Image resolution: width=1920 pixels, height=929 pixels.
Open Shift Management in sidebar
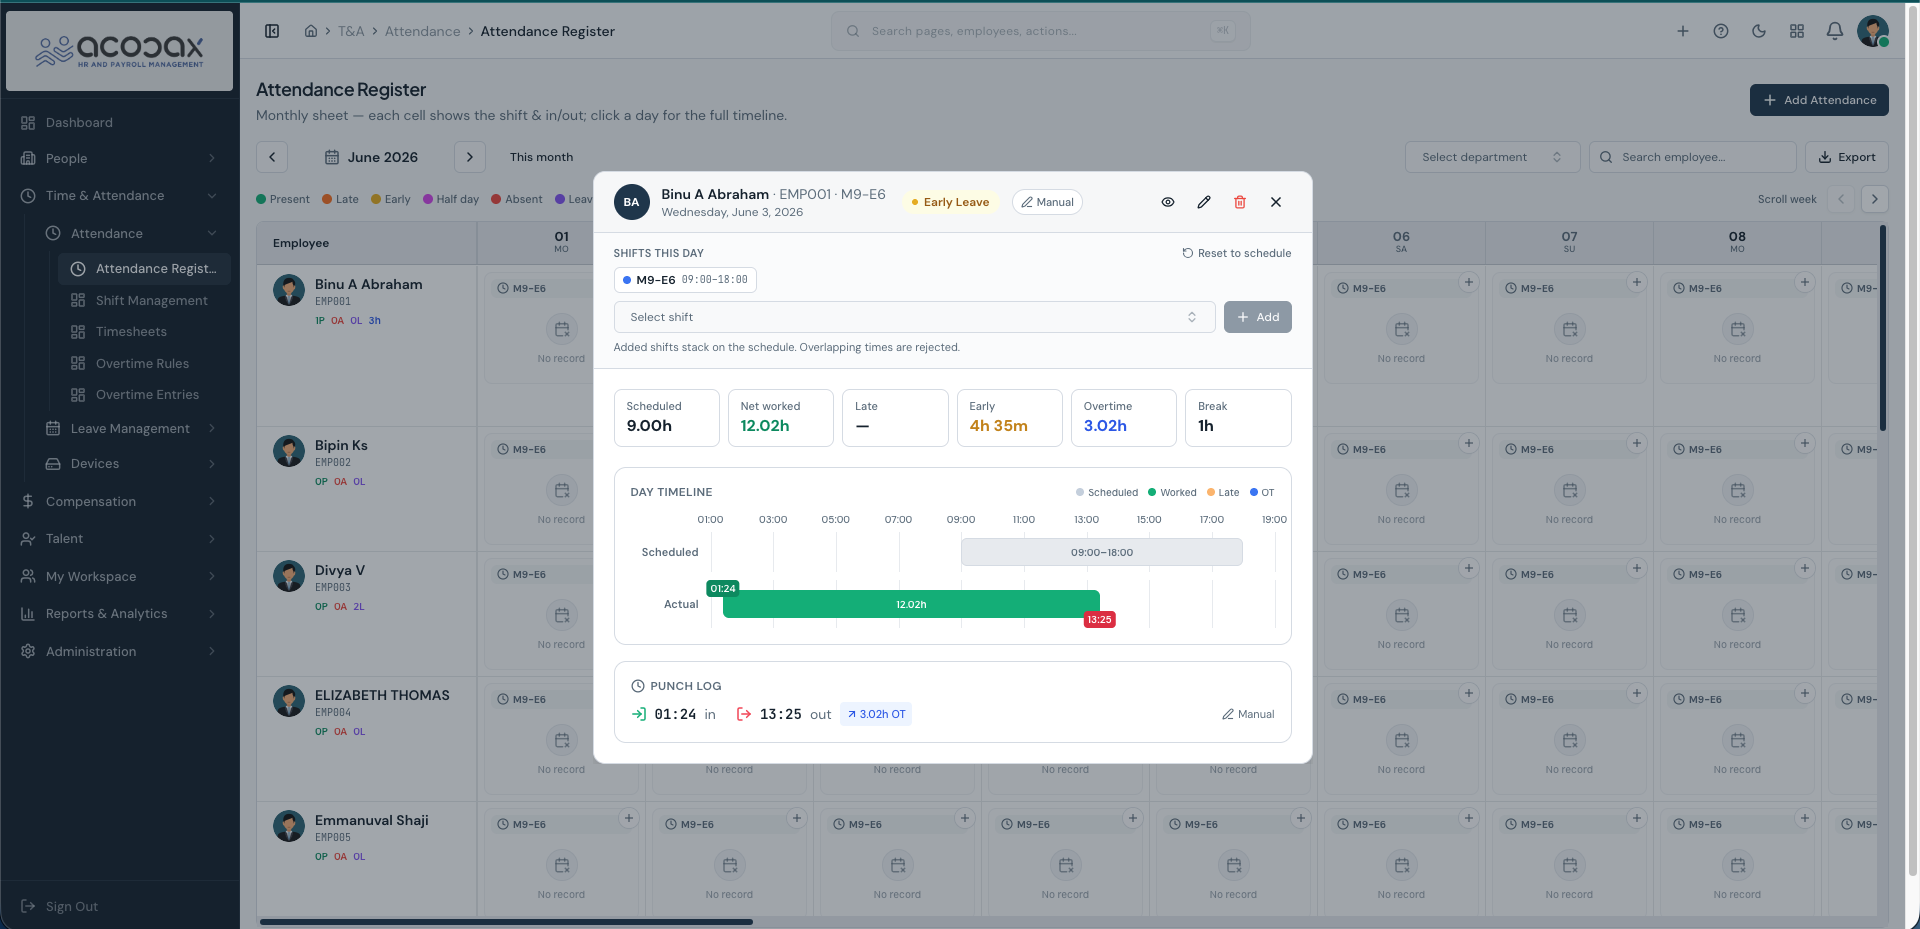152,300
